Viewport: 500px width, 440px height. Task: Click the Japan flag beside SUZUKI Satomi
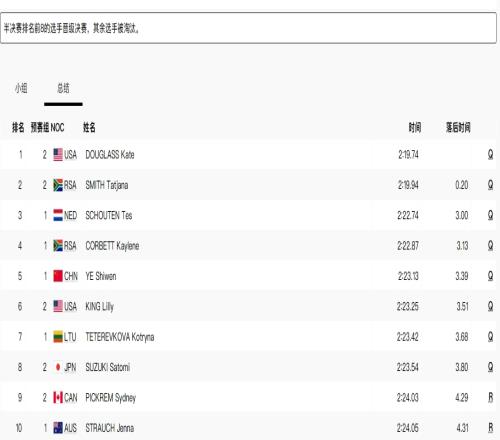coord(58,367)
